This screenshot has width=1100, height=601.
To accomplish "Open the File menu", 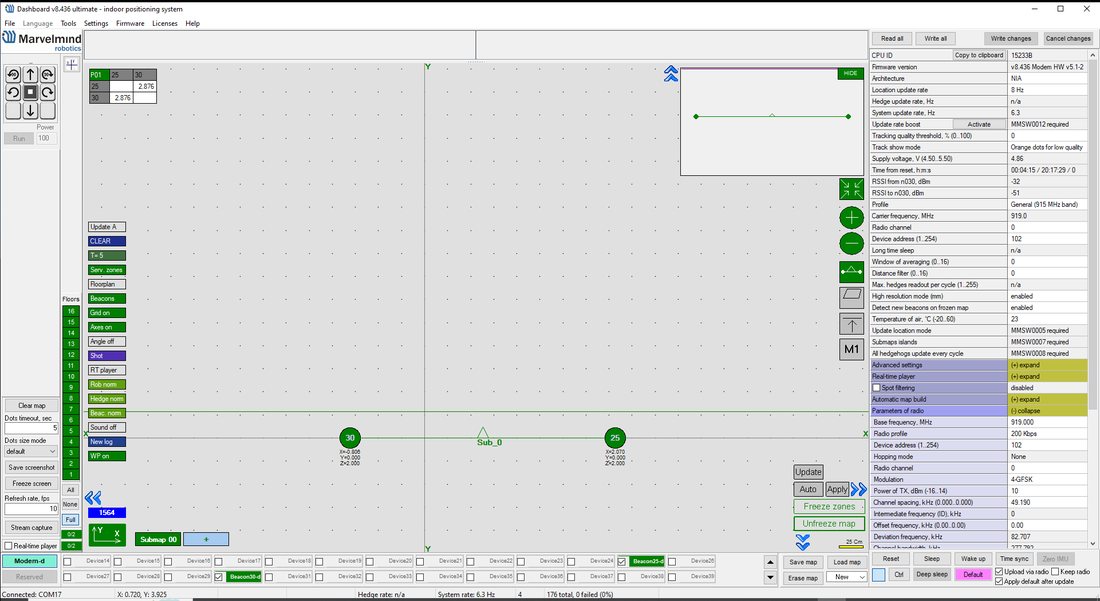I will coord(10,23).
